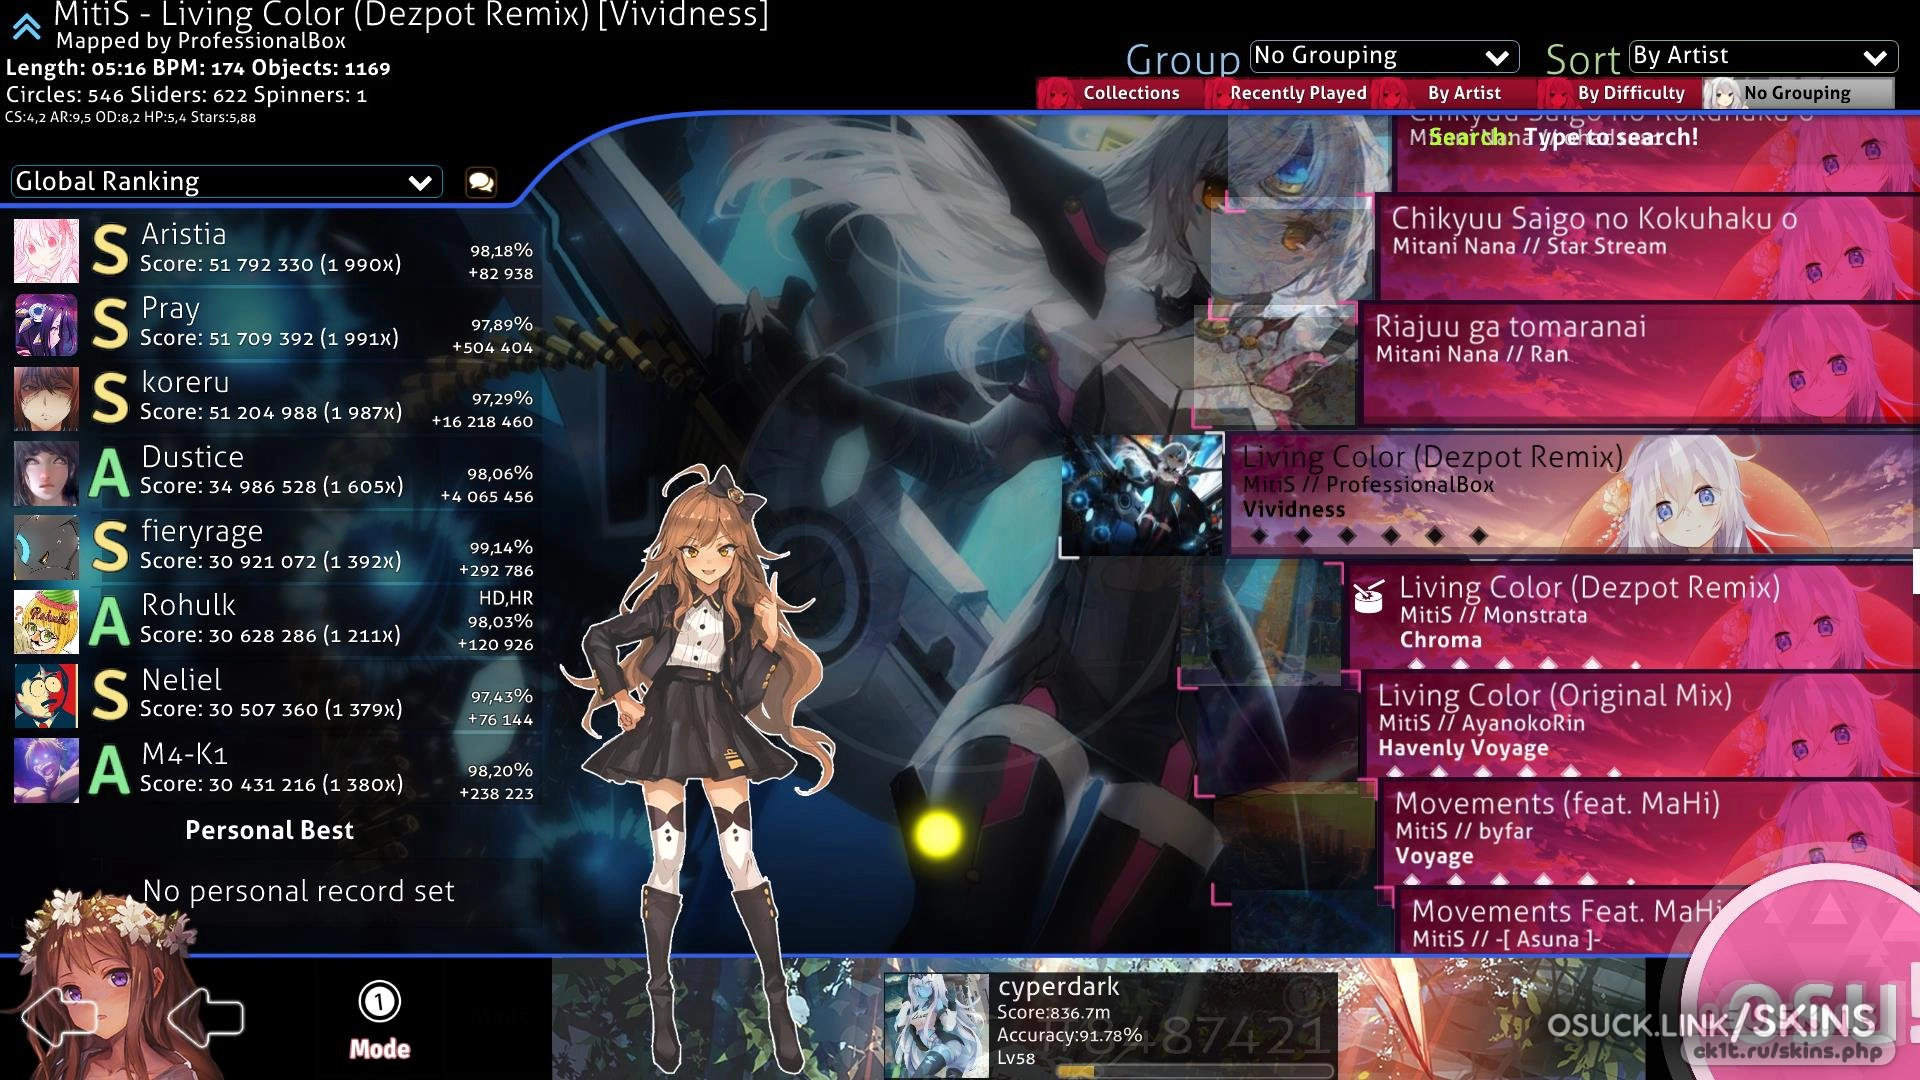Open the Group No Grouping dropdown

tap(1384, 57)
